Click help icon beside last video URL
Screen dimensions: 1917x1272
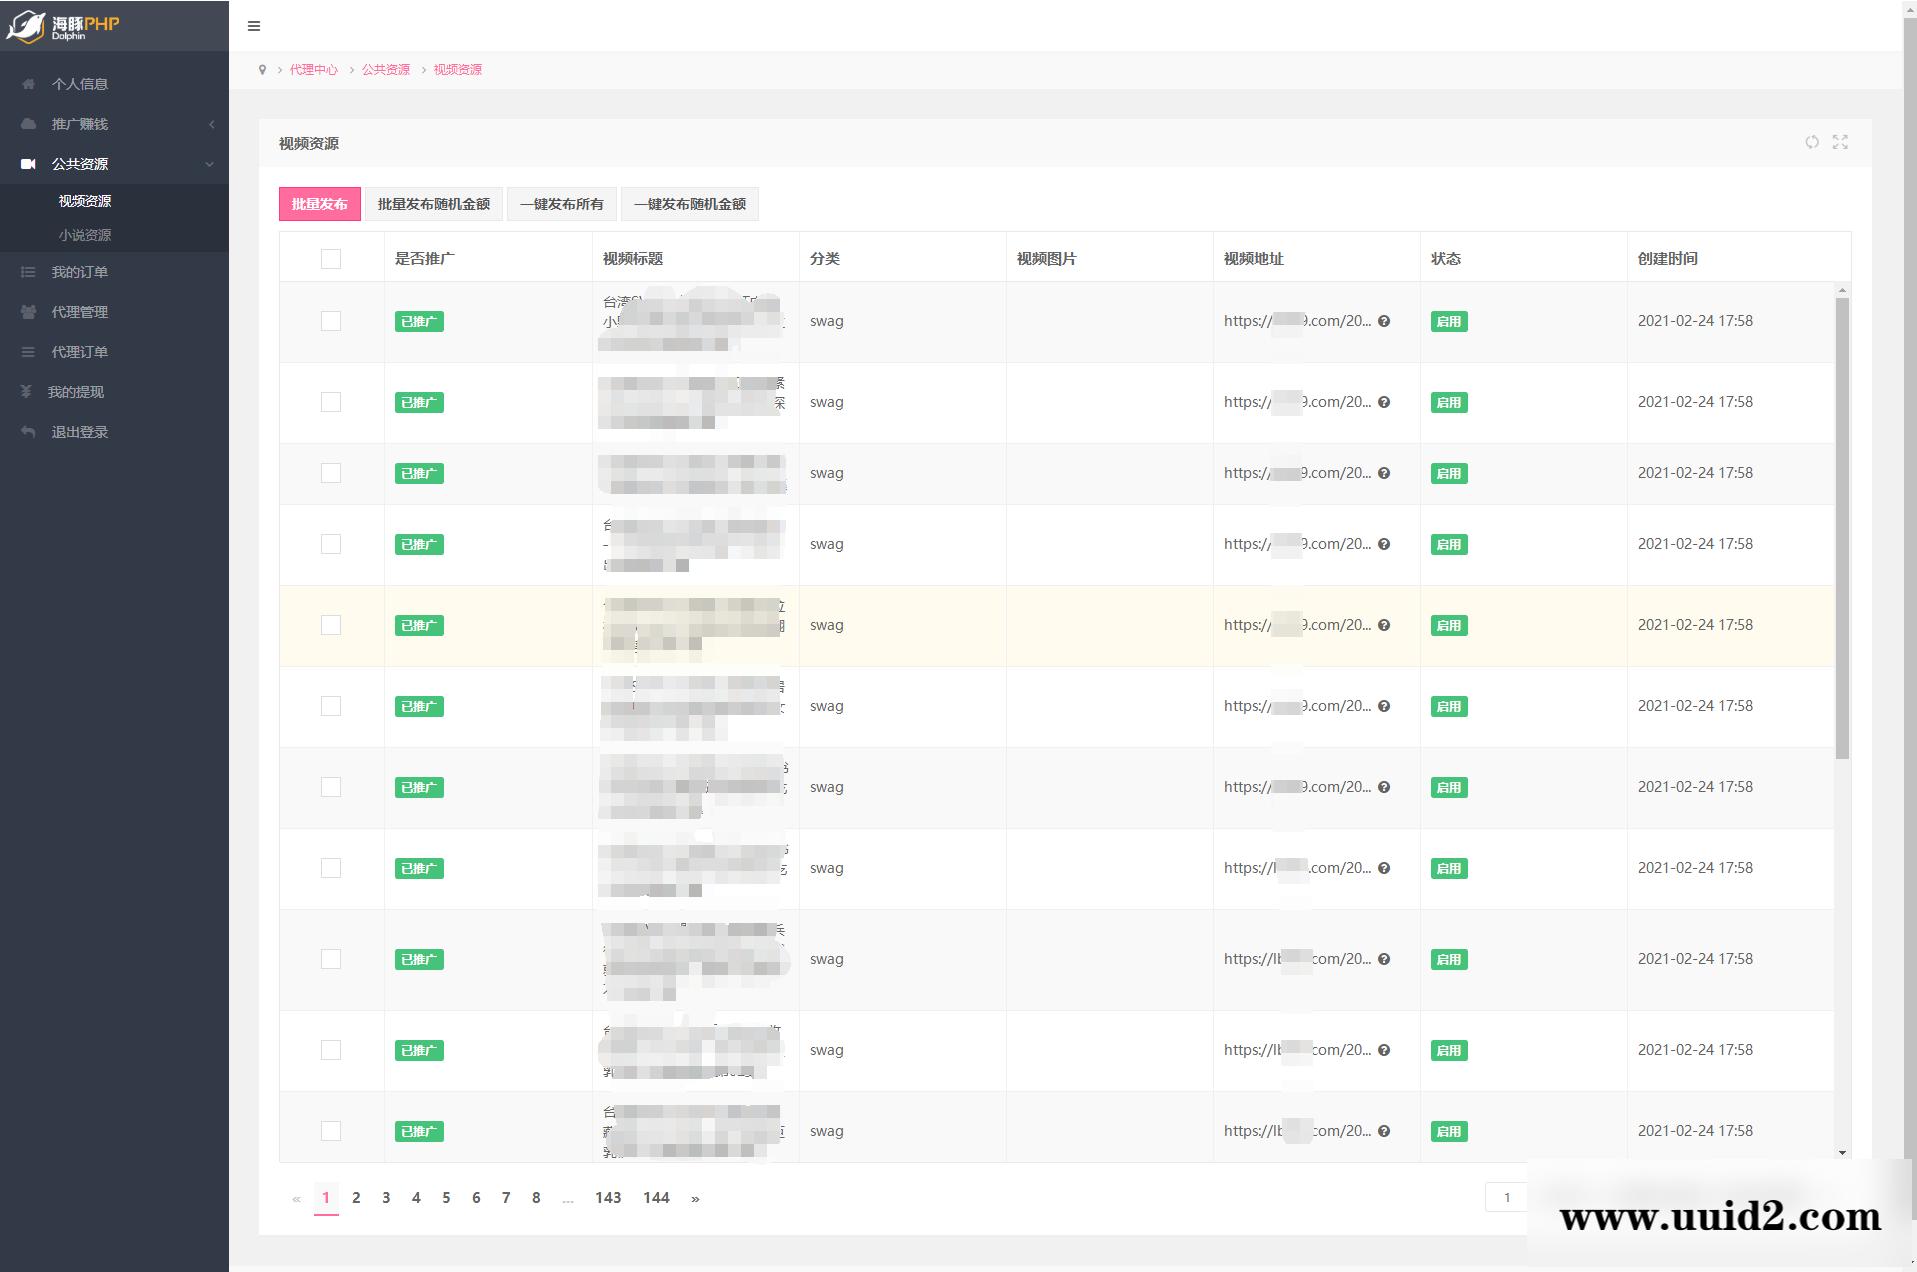pos(1384,1131)
